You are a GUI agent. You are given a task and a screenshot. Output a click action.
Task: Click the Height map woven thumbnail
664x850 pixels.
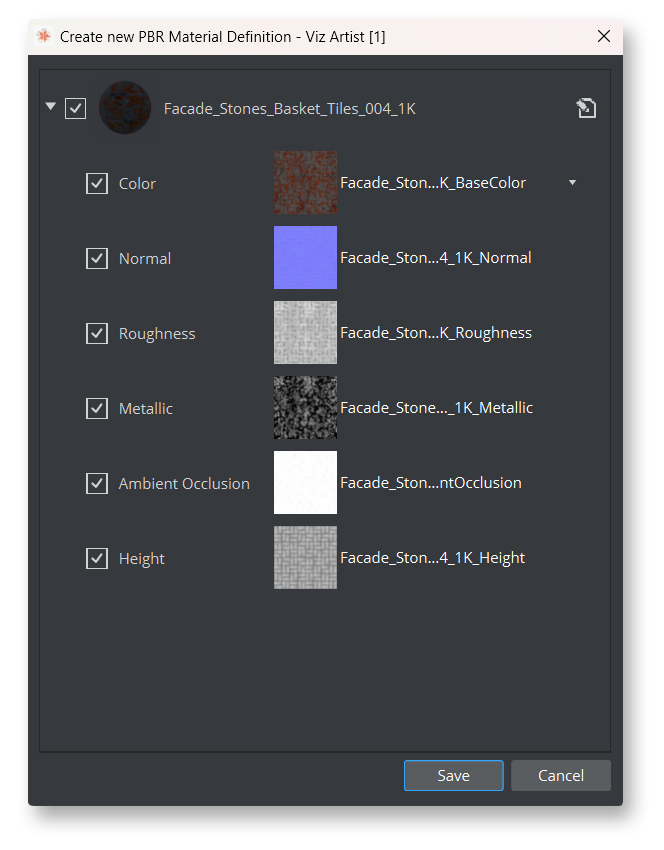[x=305, y=558]
